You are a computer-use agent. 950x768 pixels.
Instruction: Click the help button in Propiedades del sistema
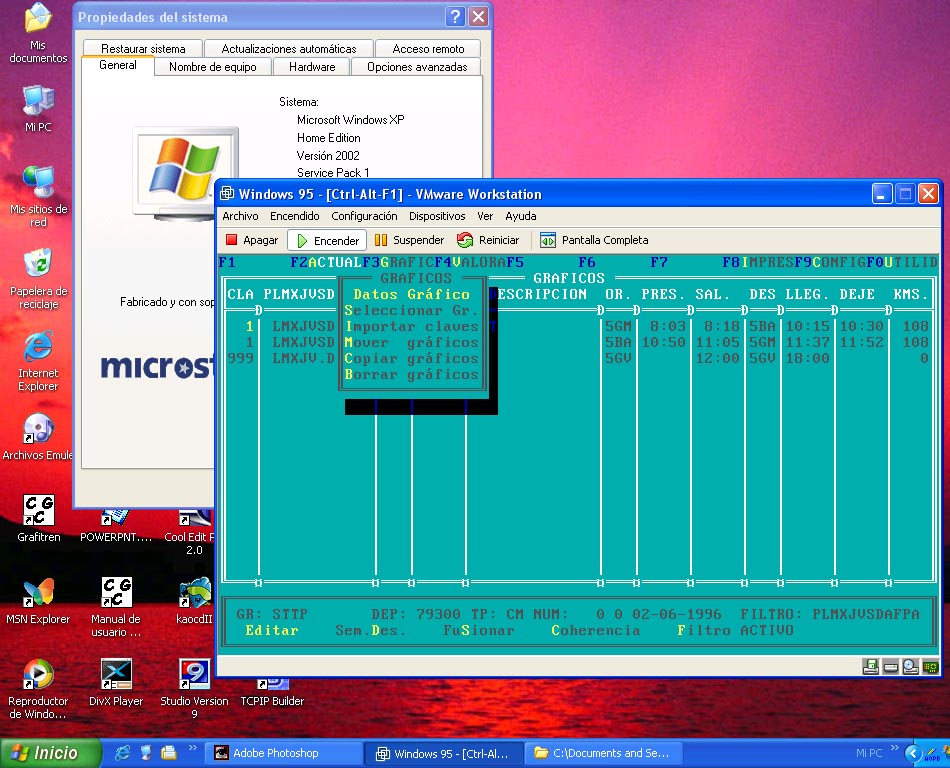pos(455,17)
